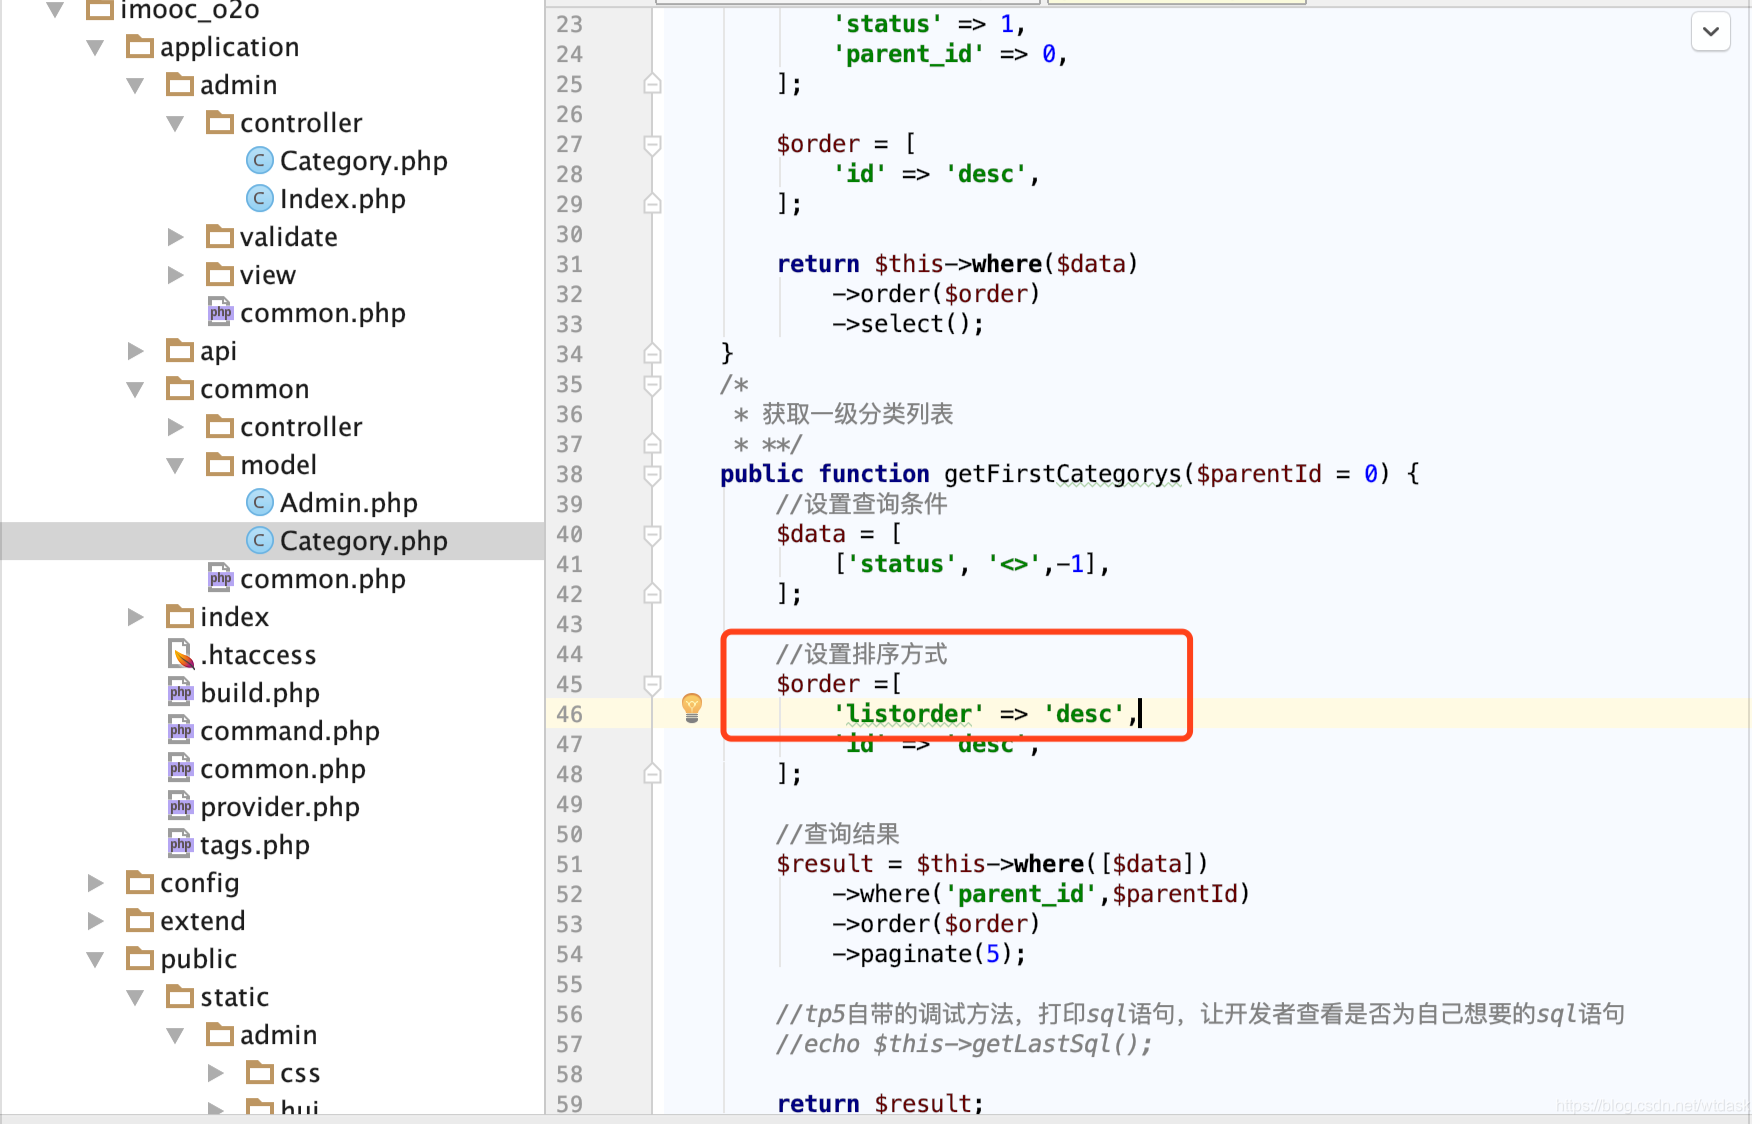Viewport: 1760px width, 1124px height.
Task: Open Category.php under admin controller
Action: pyautogui.click(x=363, y=161)
